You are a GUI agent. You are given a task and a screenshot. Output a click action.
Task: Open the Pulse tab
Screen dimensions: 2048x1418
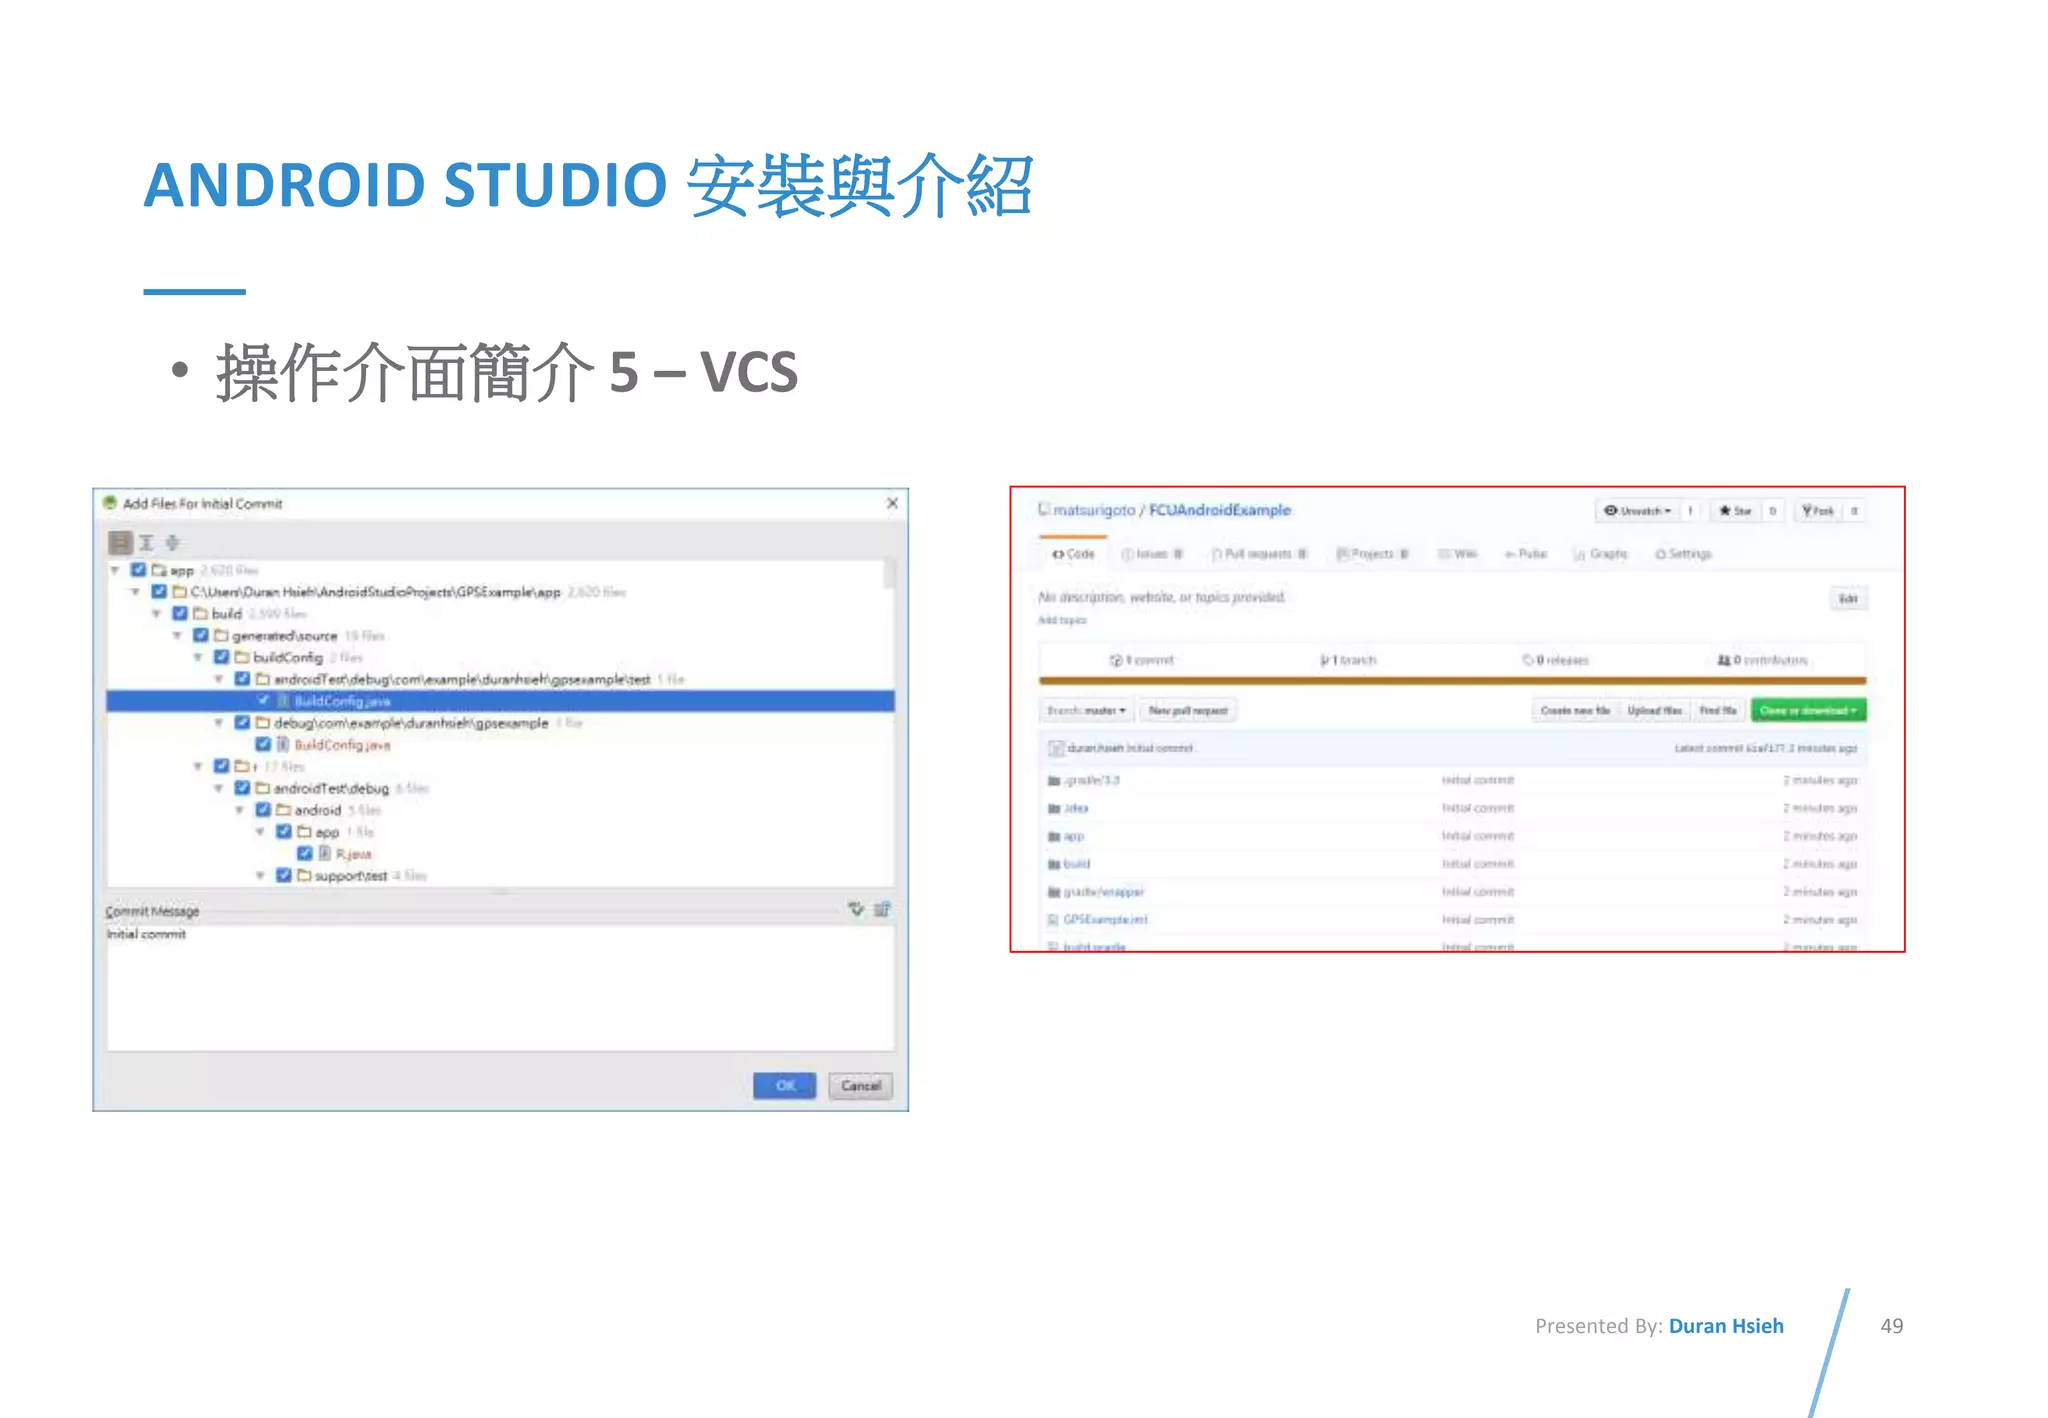tap(1526, 553)
